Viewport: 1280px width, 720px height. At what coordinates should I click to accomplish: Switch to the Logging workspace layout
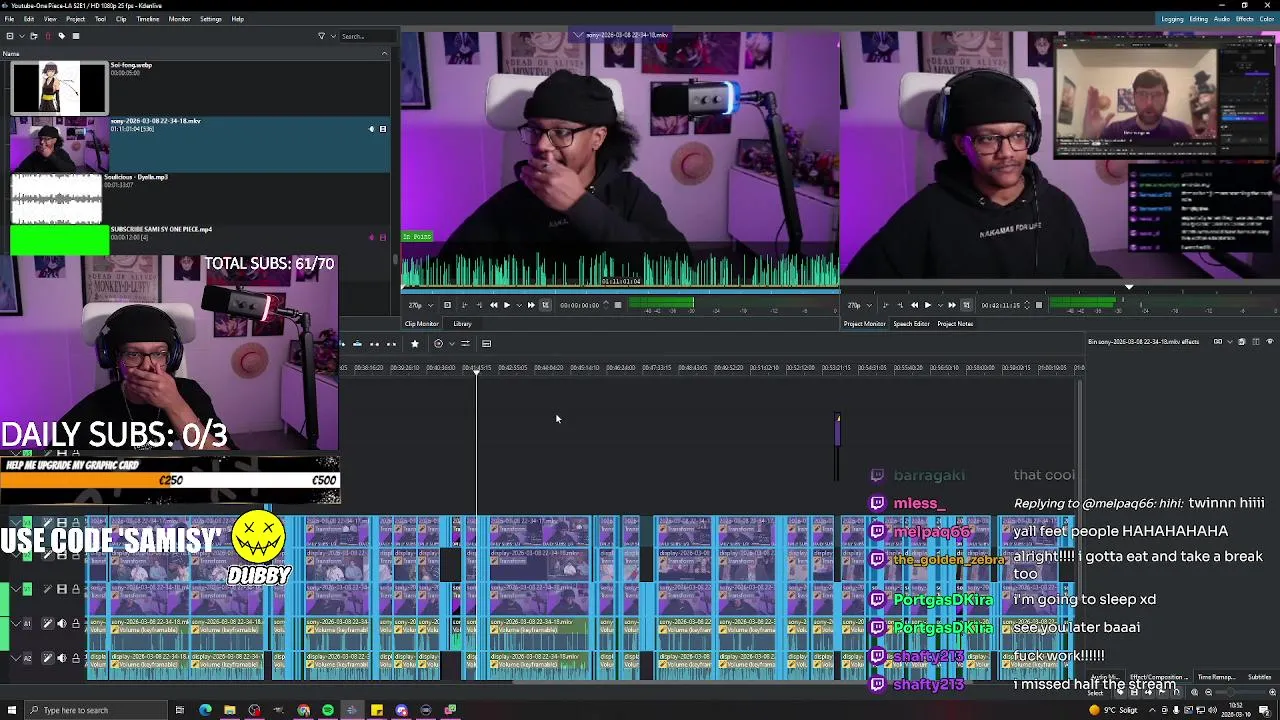pyautogui.click(x=1173, y=19)
